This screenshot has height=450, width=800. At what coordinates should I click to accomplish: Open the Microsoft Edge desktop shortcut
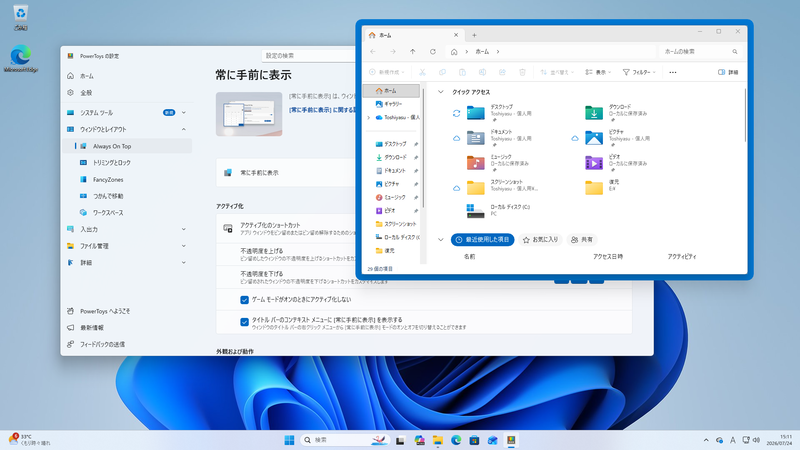(20, 59)
